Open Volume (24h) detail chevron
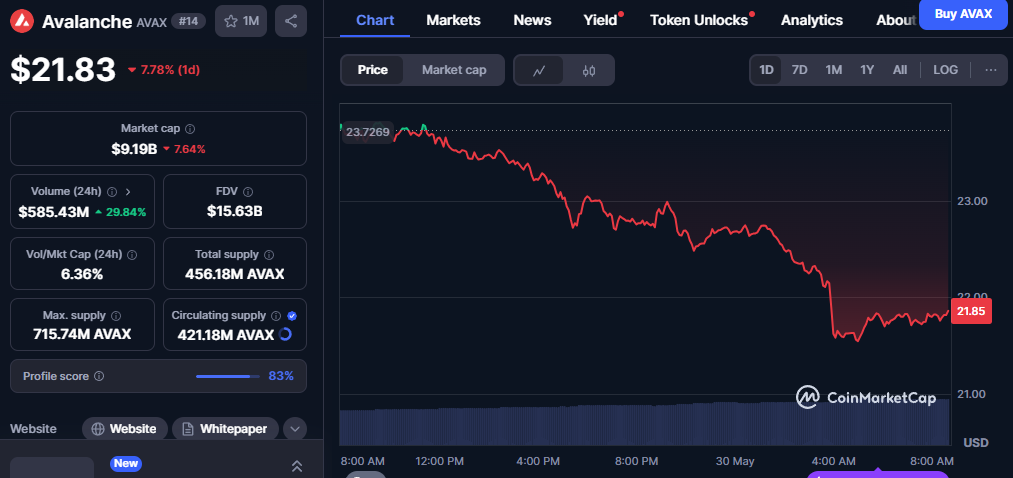The height and width of the screenshot is (478, 1013). click(128, 192)
